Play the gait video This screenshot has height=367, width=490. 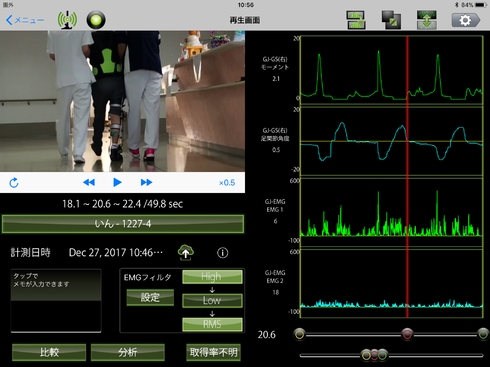117,182
